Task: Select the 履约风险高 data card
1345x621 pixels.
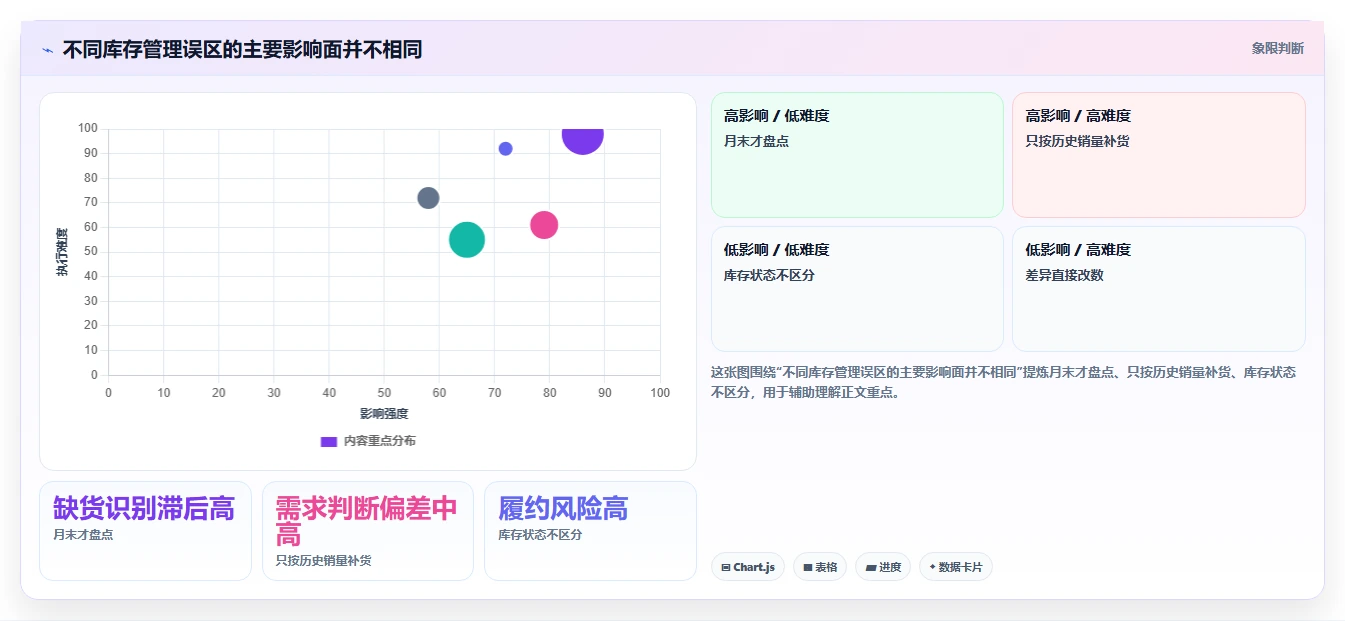Action: coord(590,531)
